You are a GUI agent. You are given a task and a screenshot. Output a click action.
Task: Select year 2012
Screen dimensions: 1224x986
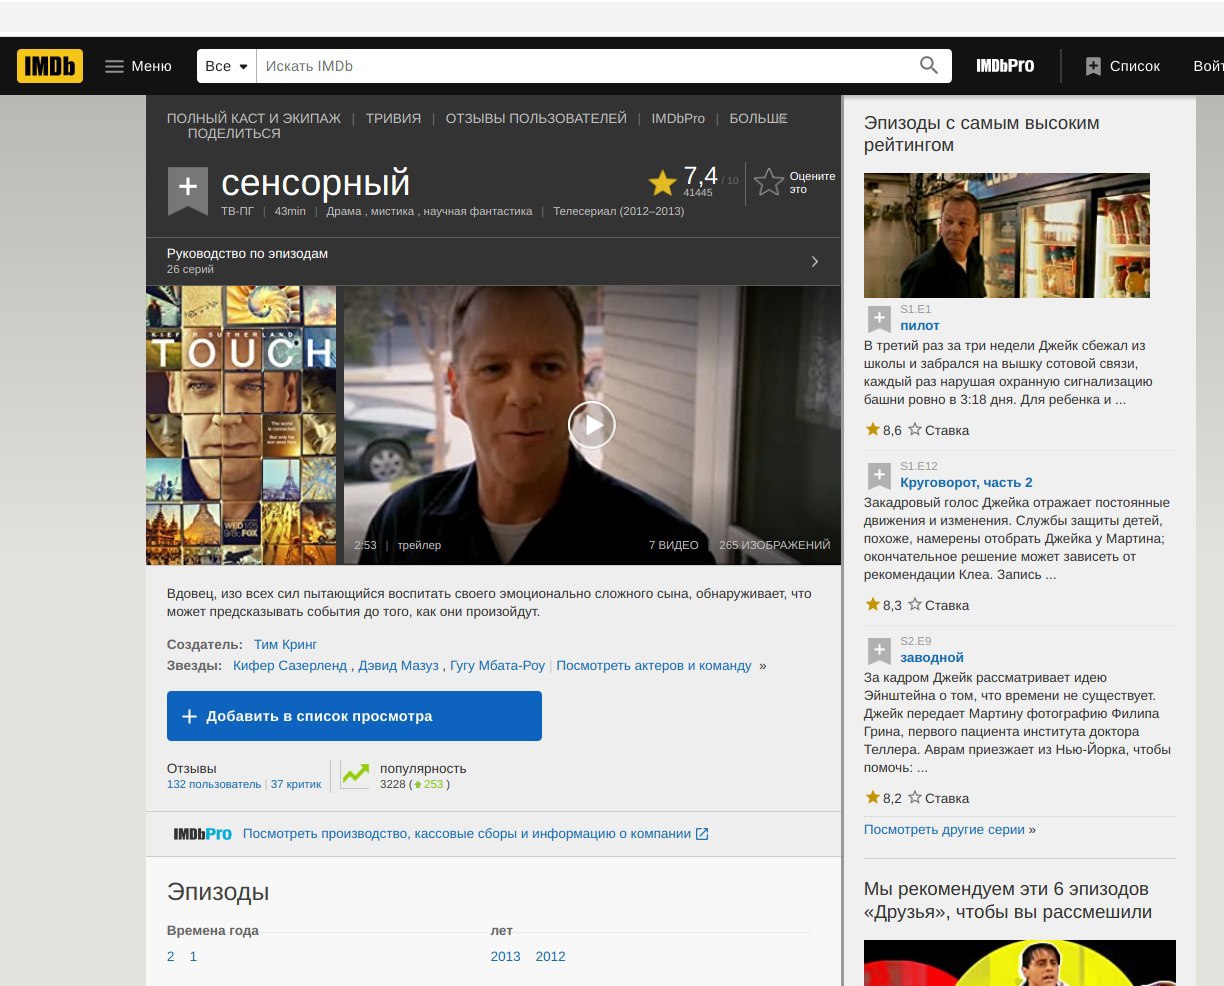[550, 956]
